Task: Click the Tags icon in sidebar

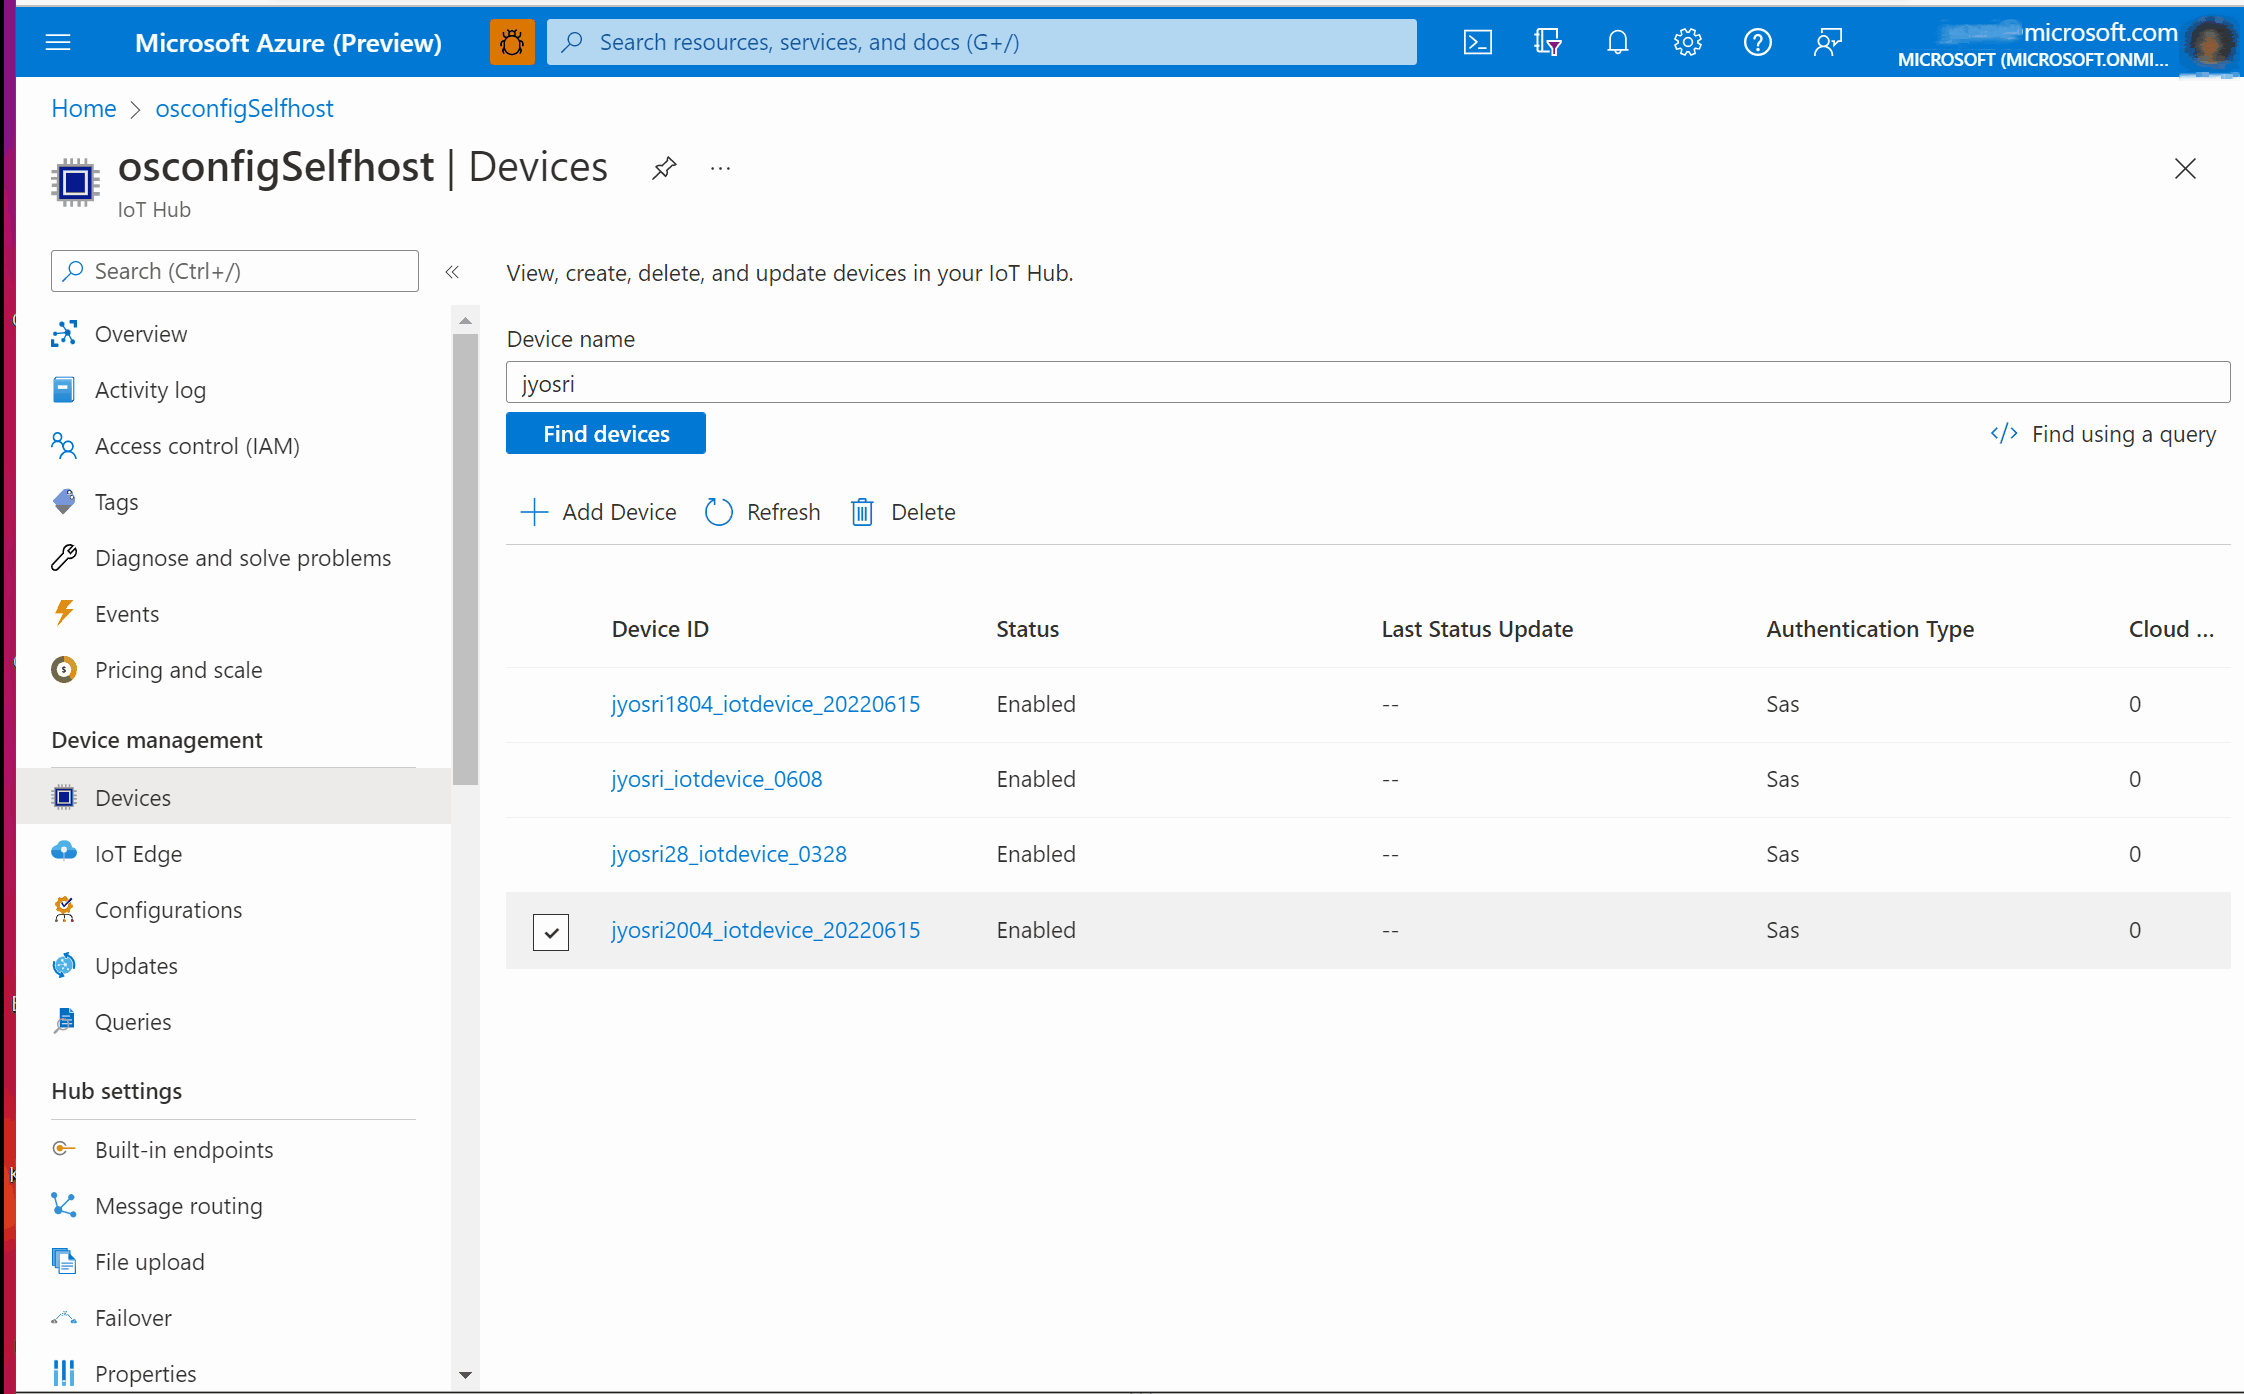Action: pyautogui.click(x=66, y=501)
